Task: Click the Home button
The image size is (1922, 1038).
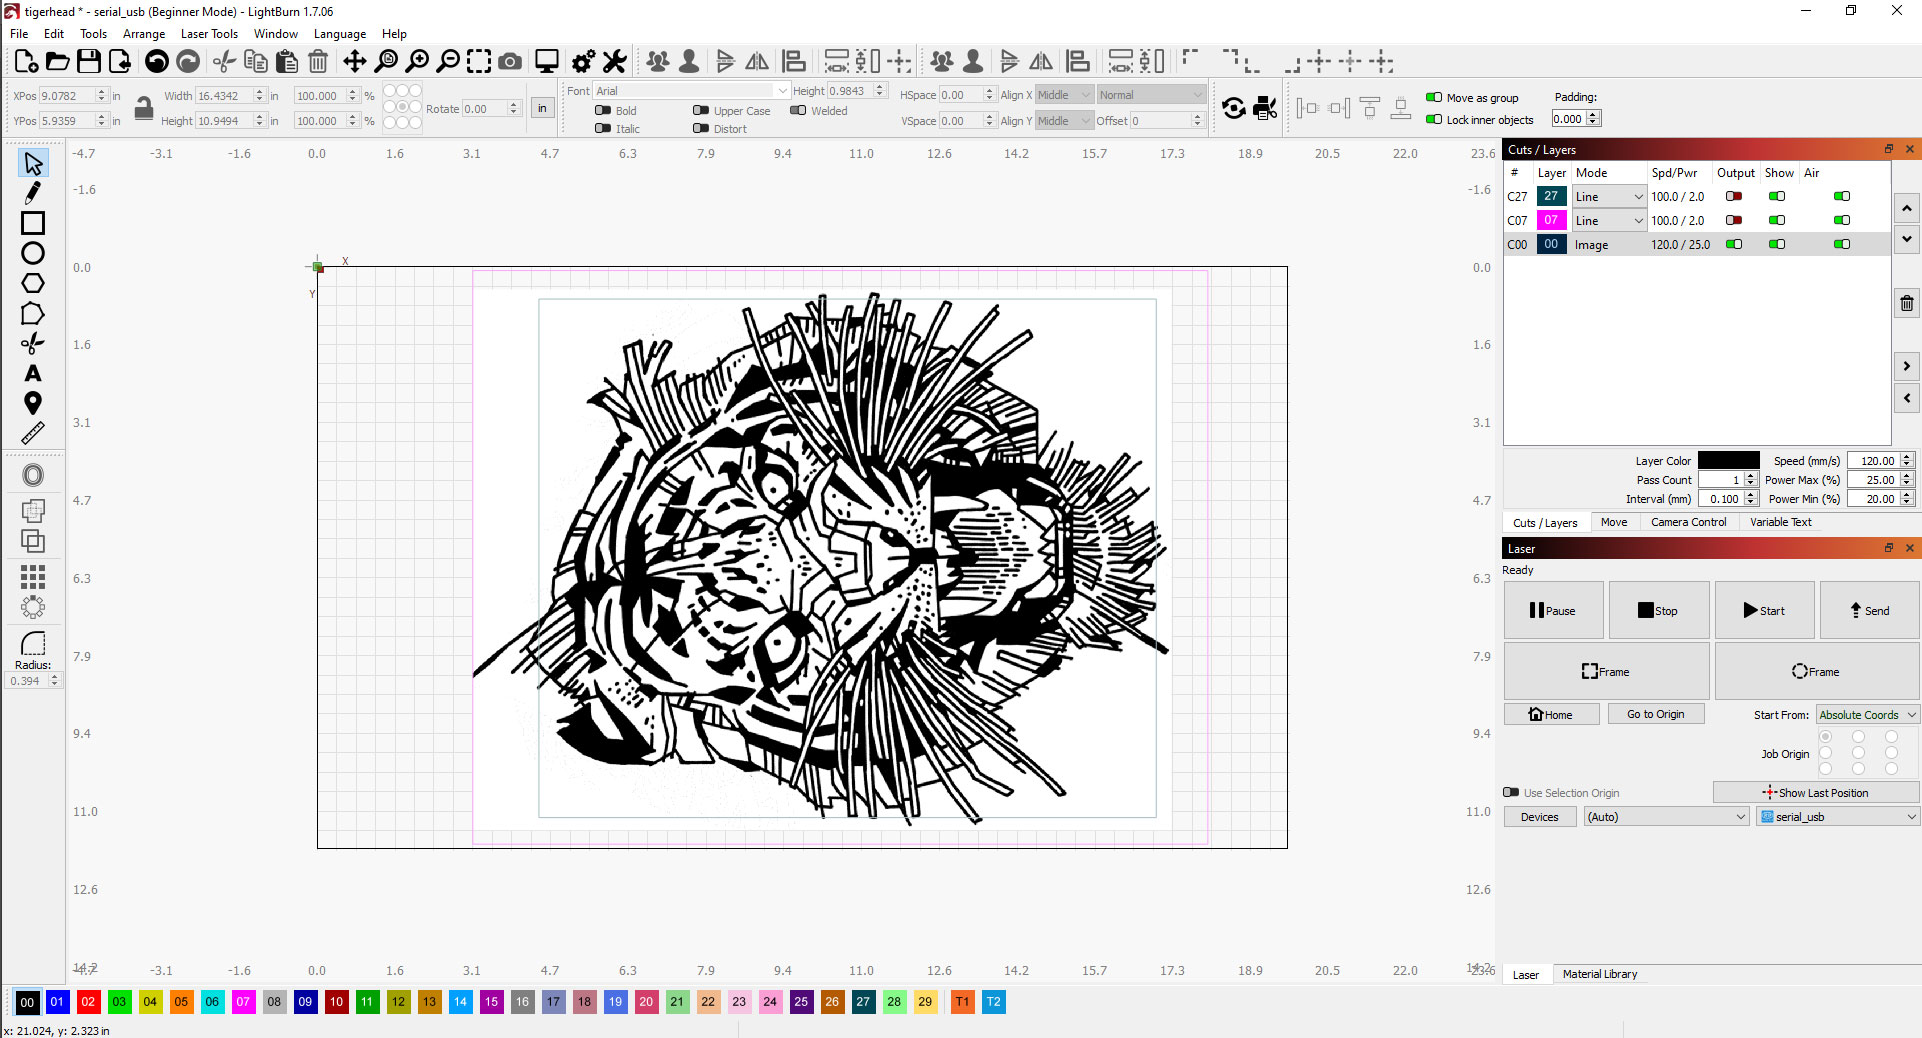Action: pos(1551,714)
